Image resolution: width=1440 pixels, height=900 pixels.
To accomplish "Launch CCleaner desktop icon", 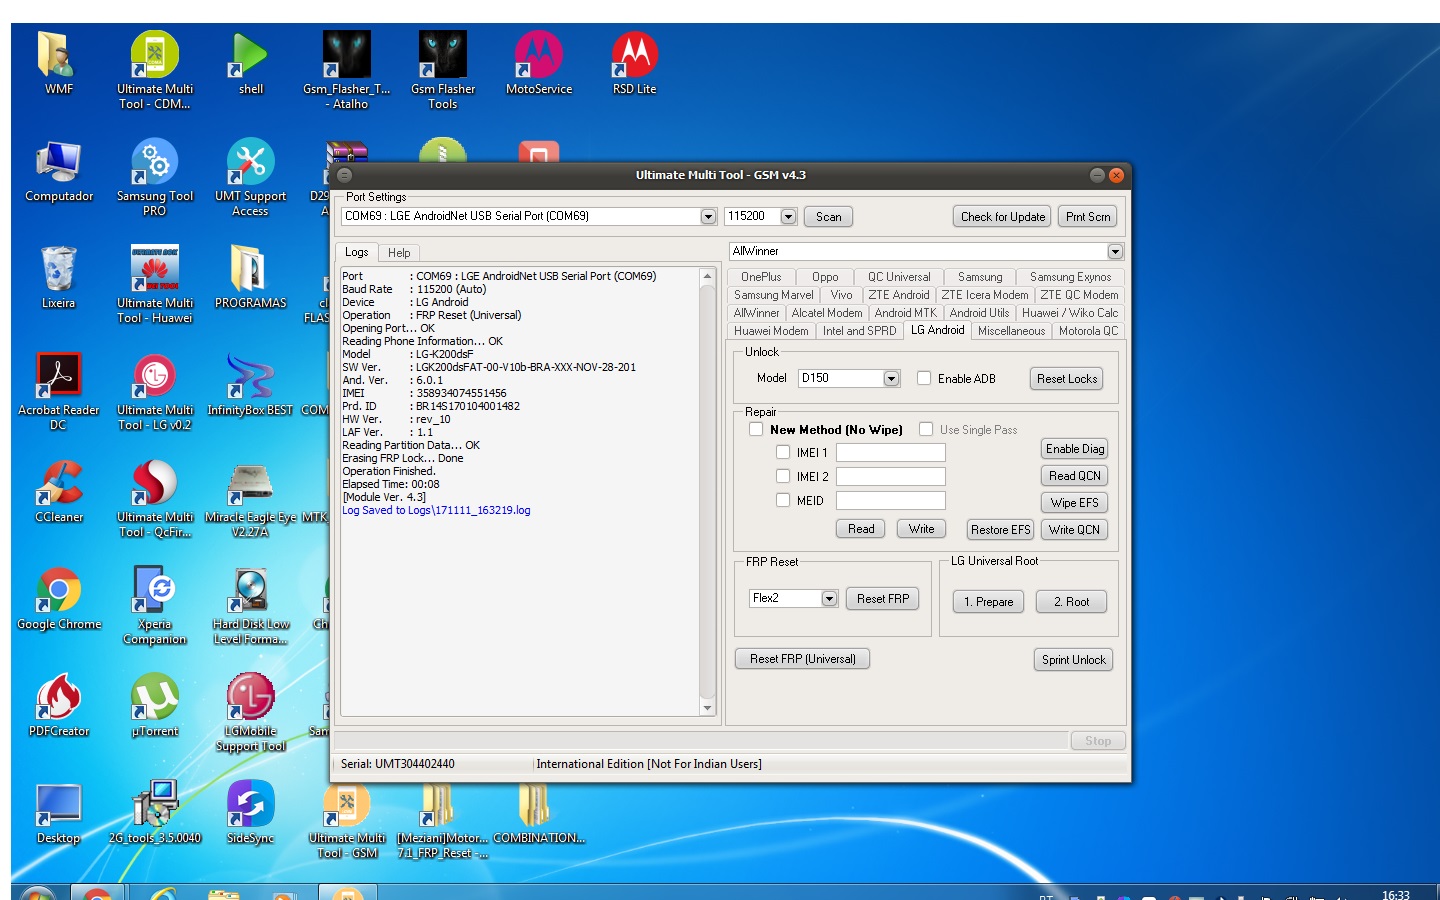I will (x=58, y=492).
